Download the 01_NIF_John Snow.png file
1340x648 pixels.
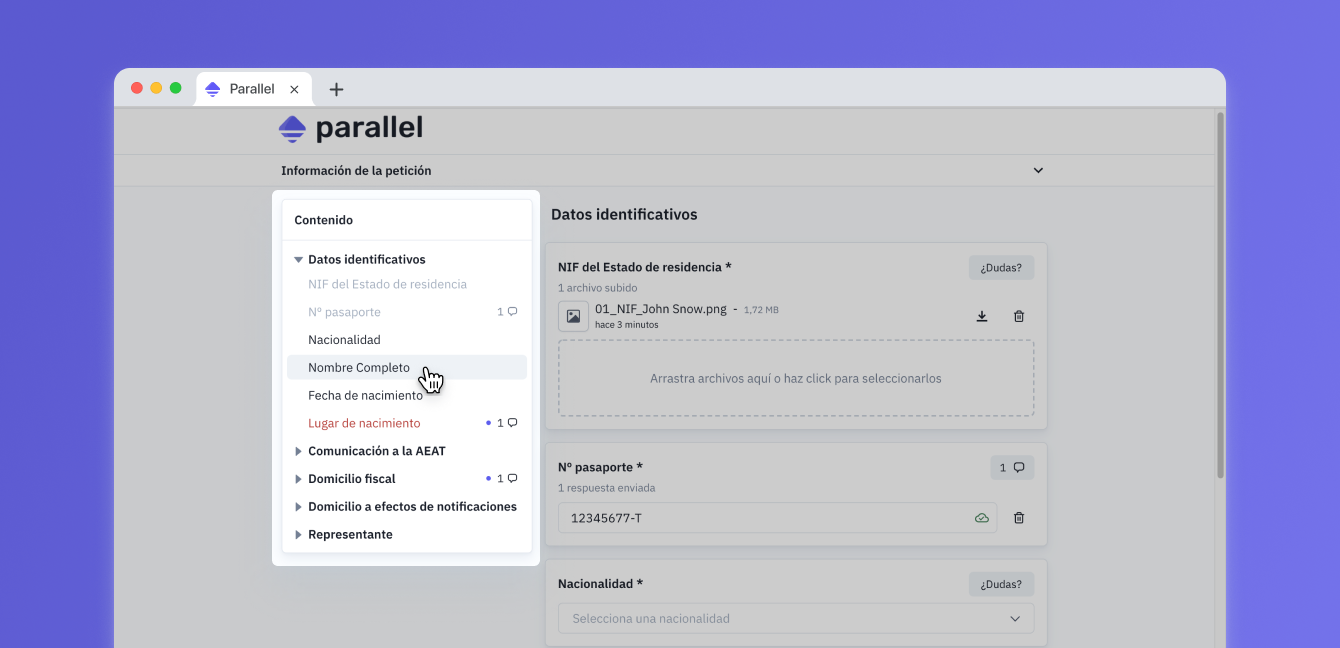(982, 316)
